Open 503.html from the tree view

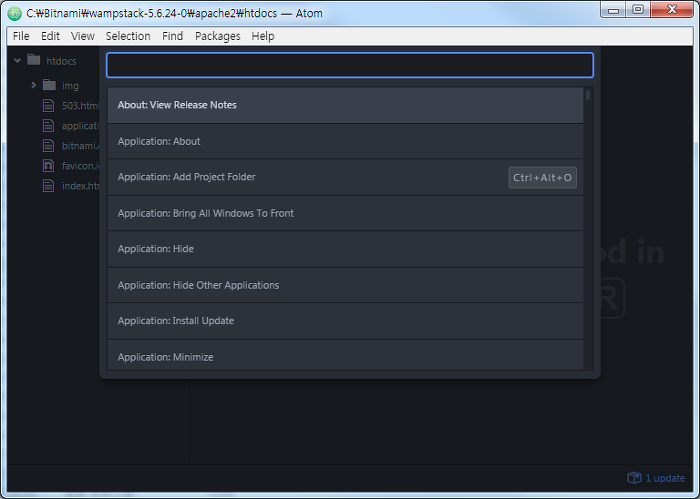[80, 106]
